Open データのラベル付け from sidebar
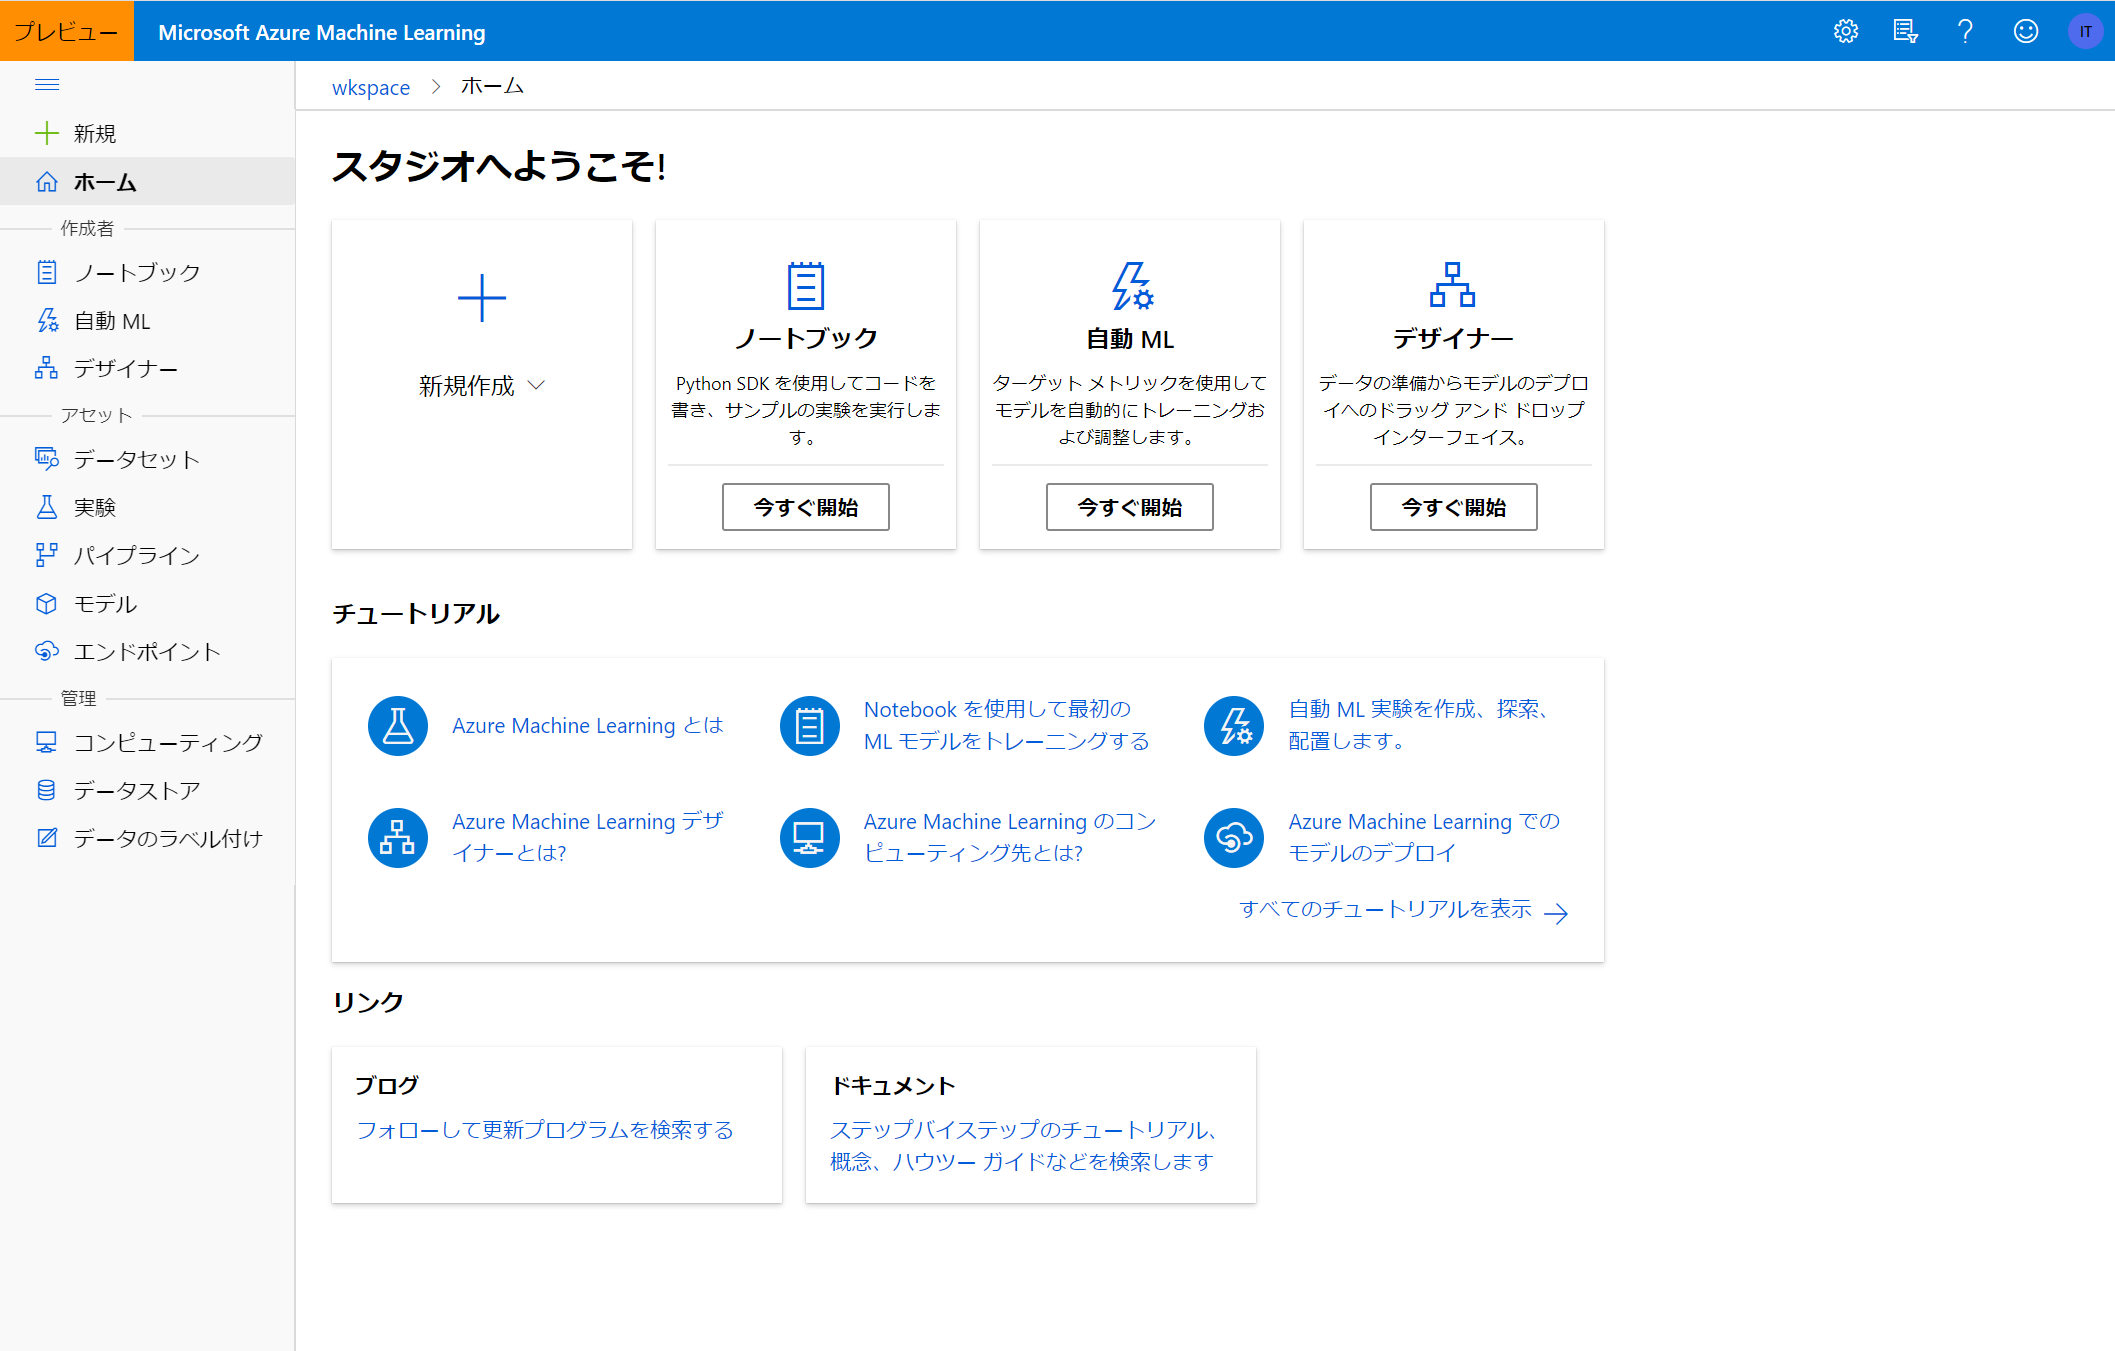Viewport: 2115px width, 1351px height. pyautogui.click(x=147, y=838)
